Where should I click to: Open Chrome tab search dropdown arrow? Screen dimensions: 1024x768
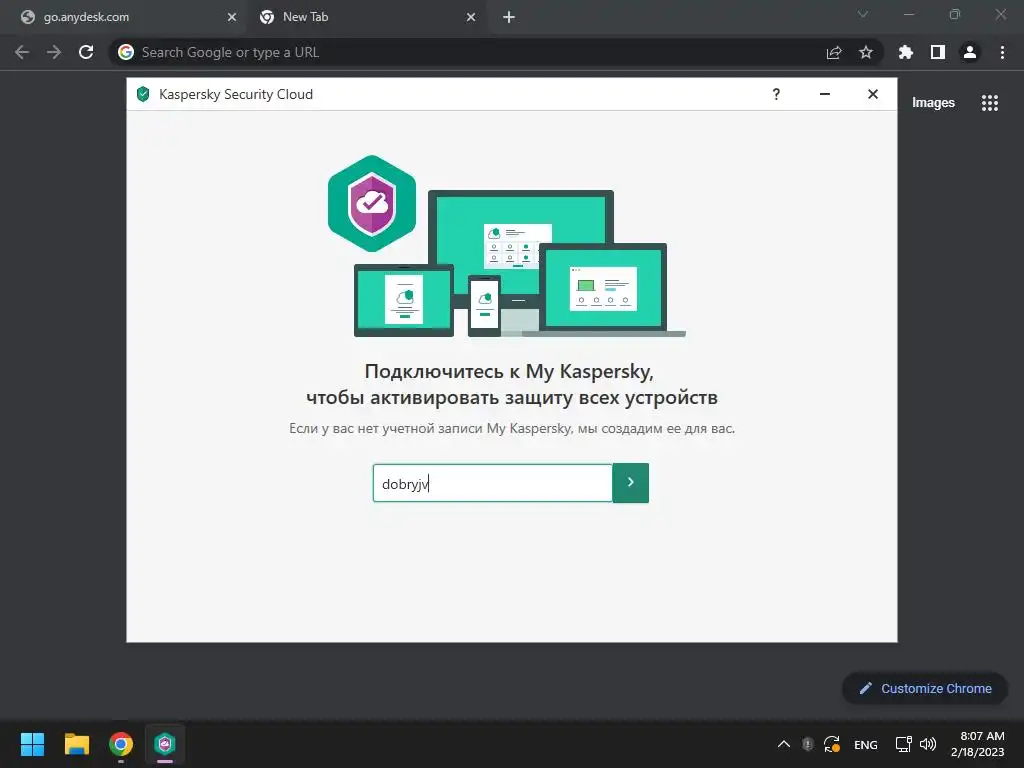point(862,14)
